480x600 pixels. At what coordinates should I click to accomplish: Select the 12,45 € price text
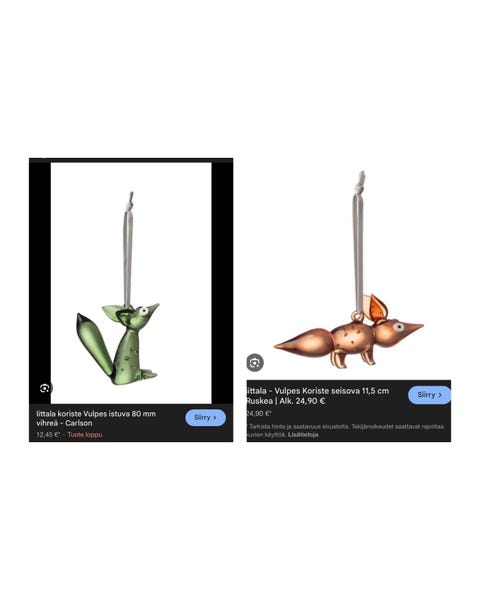click(x=48, y=435)
